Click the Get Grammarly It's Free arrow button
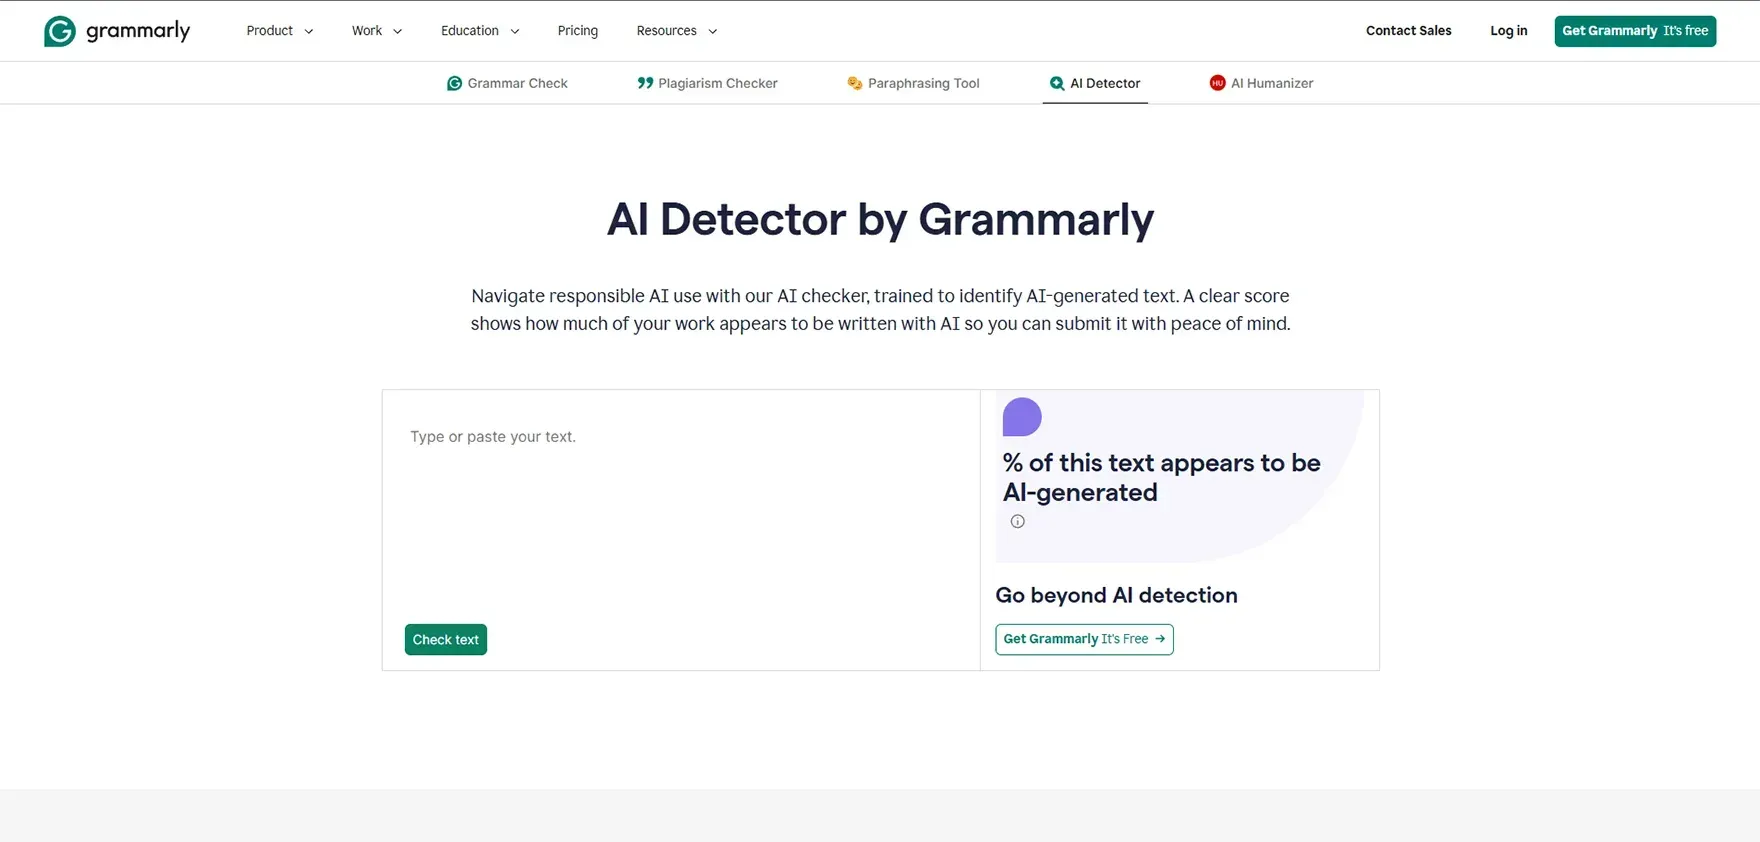Screen dimensions: 1760x842 click(x=1084, y=639)
